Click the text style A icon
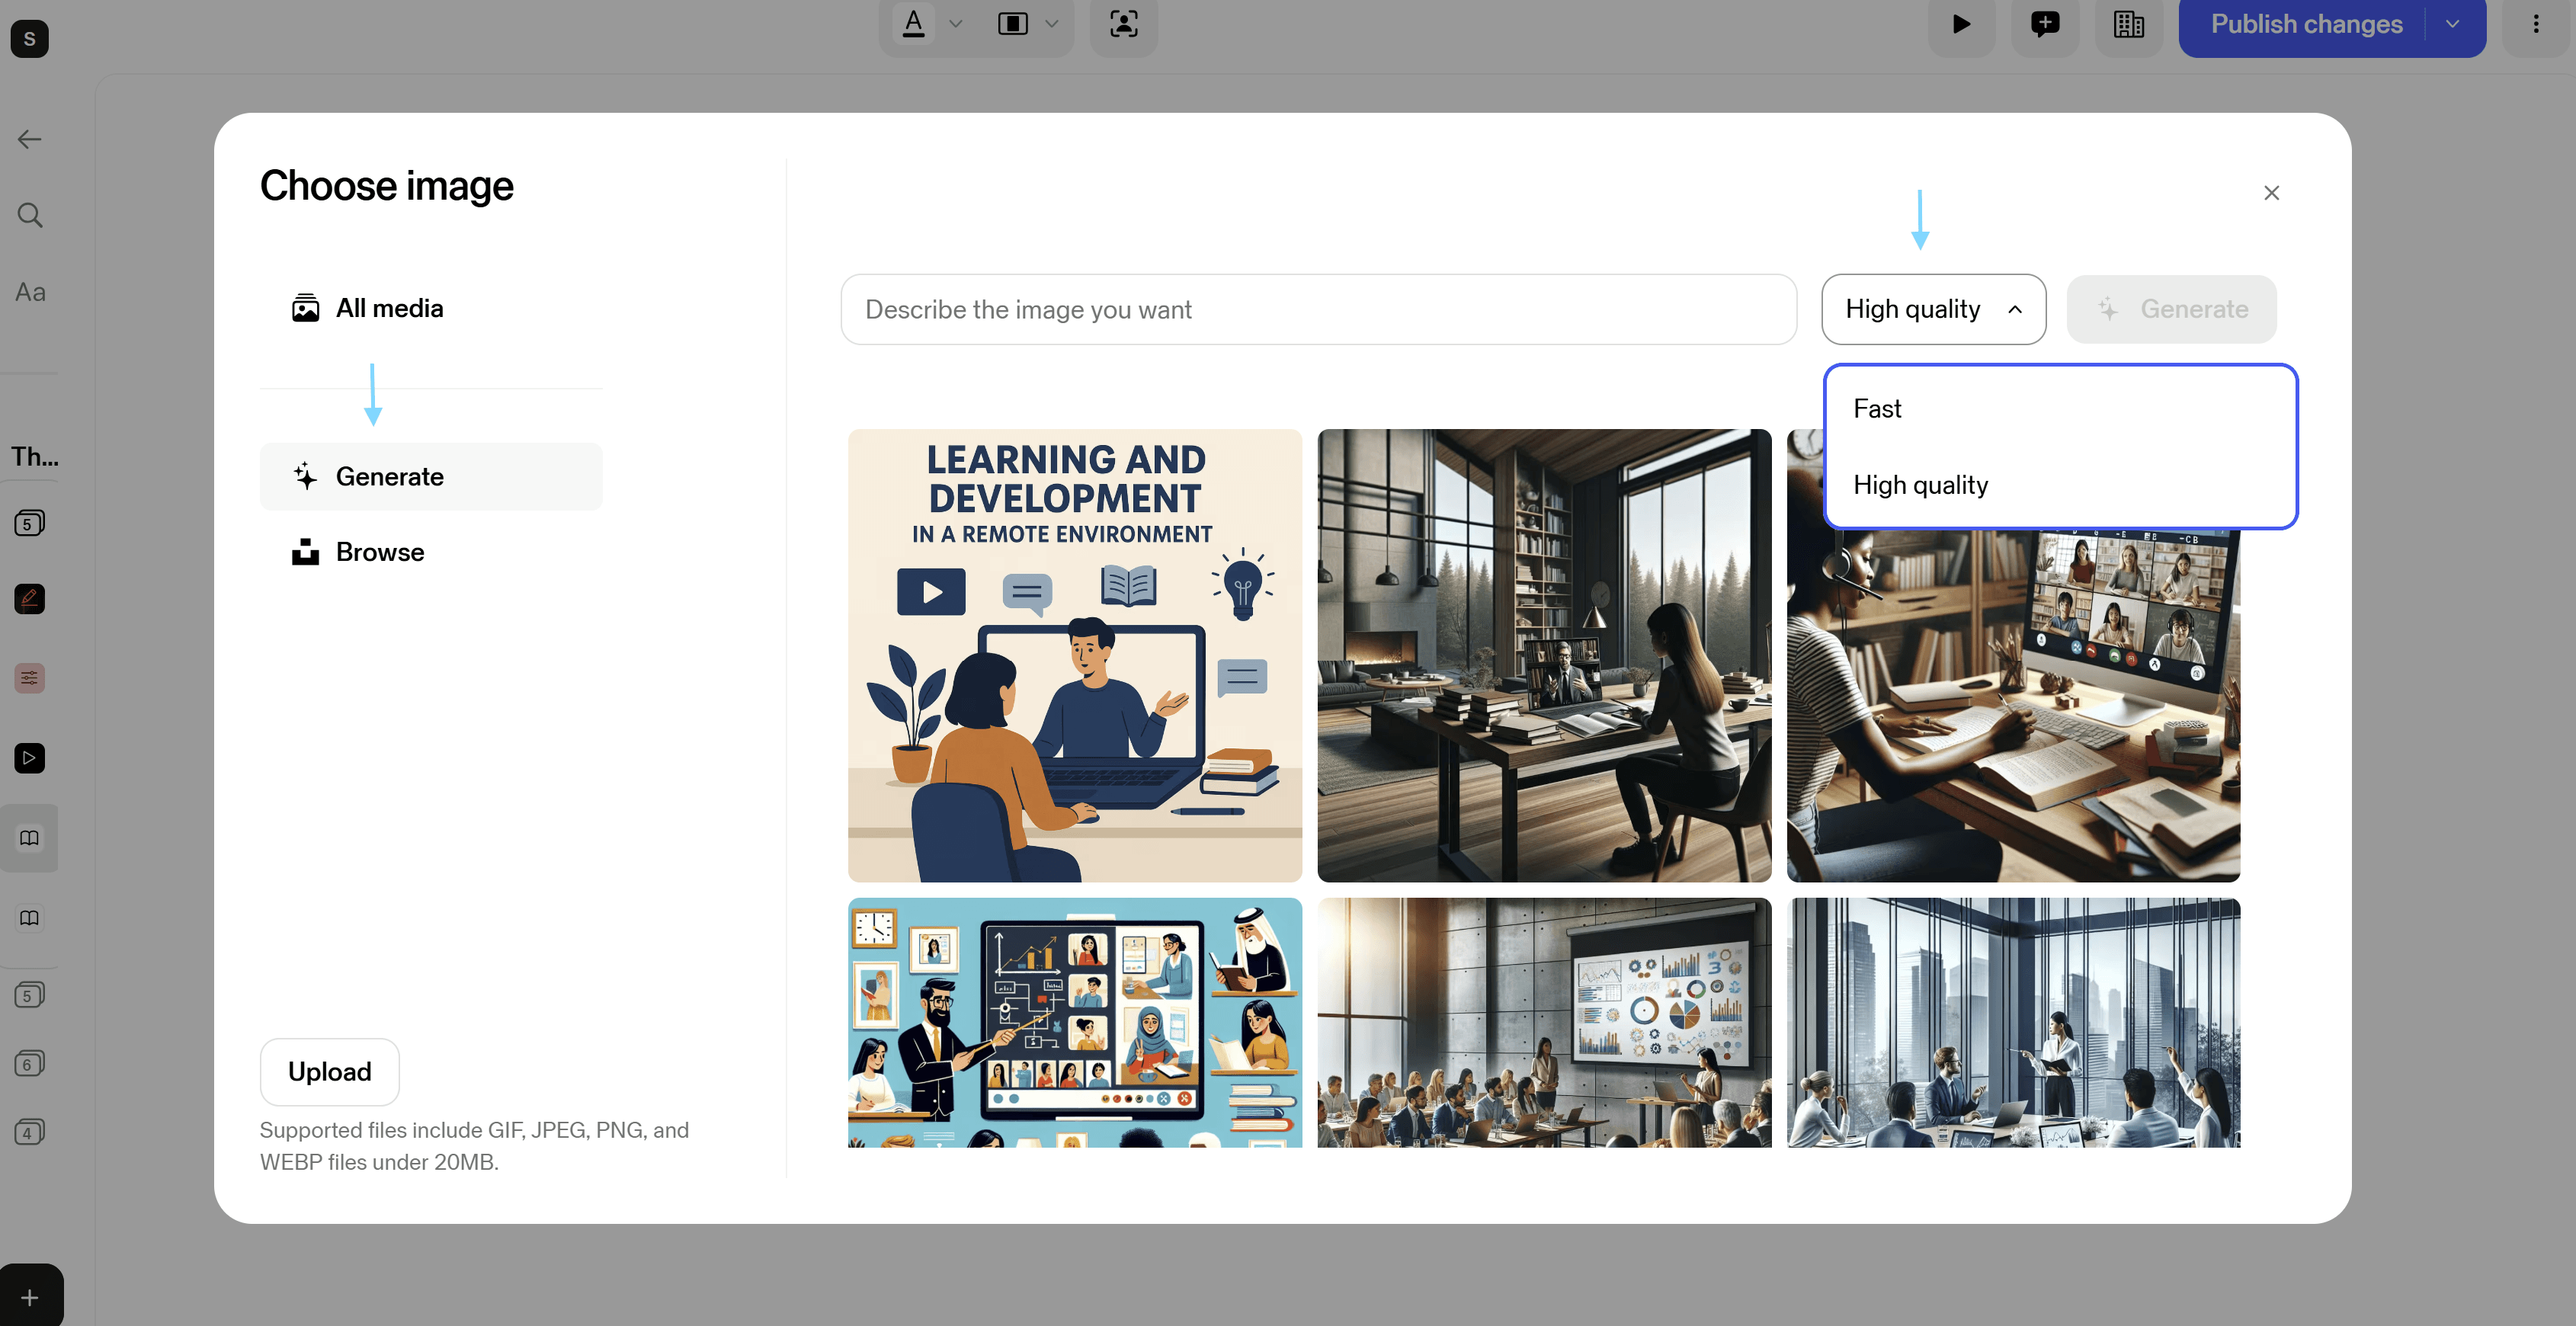Image resolution: width=2576 pixels, height=1326 pixels. click(x=913, y=23)
